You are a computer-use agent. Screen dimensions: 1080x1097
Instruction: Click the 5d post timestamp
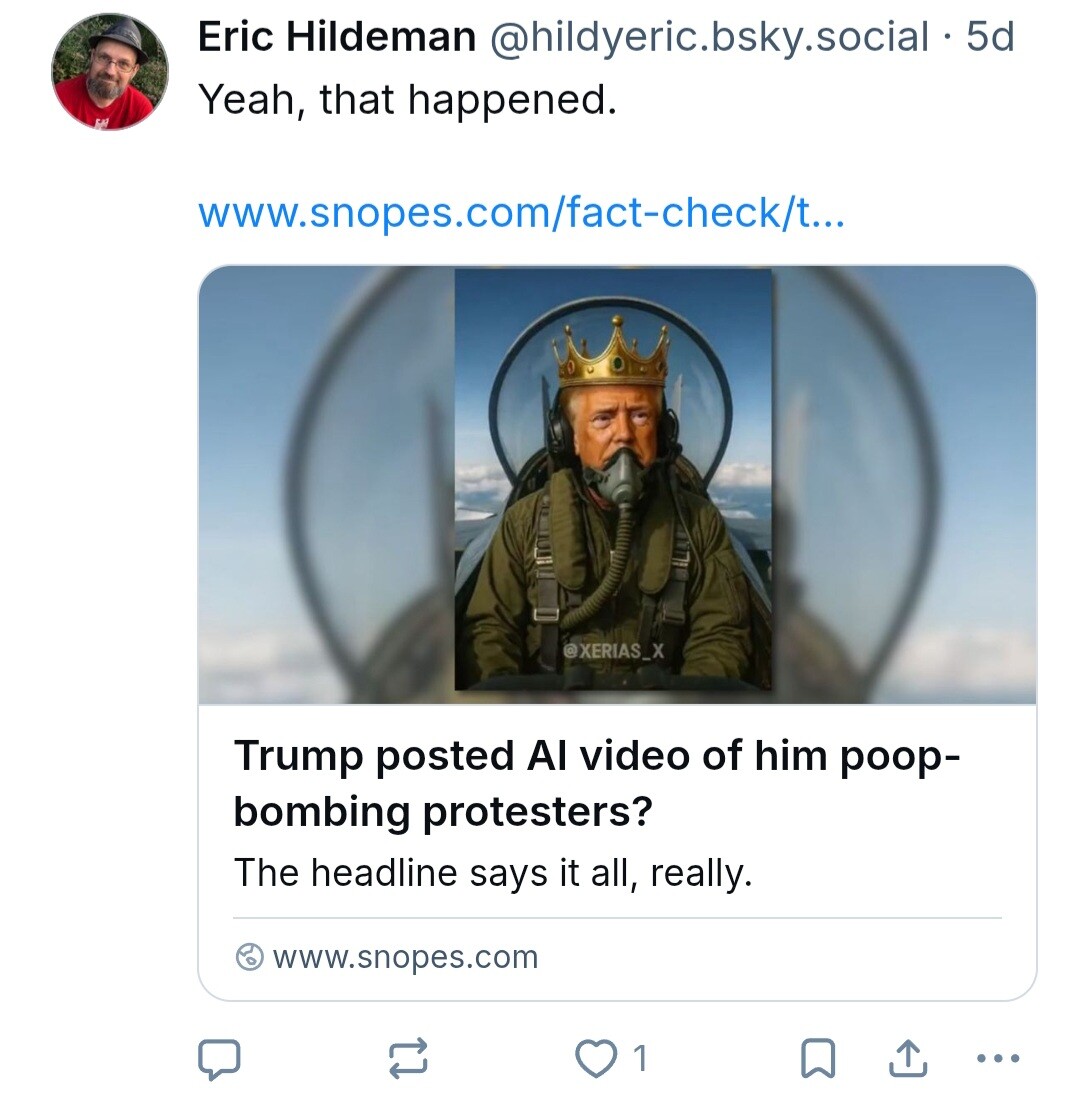(x=990, y=38)
